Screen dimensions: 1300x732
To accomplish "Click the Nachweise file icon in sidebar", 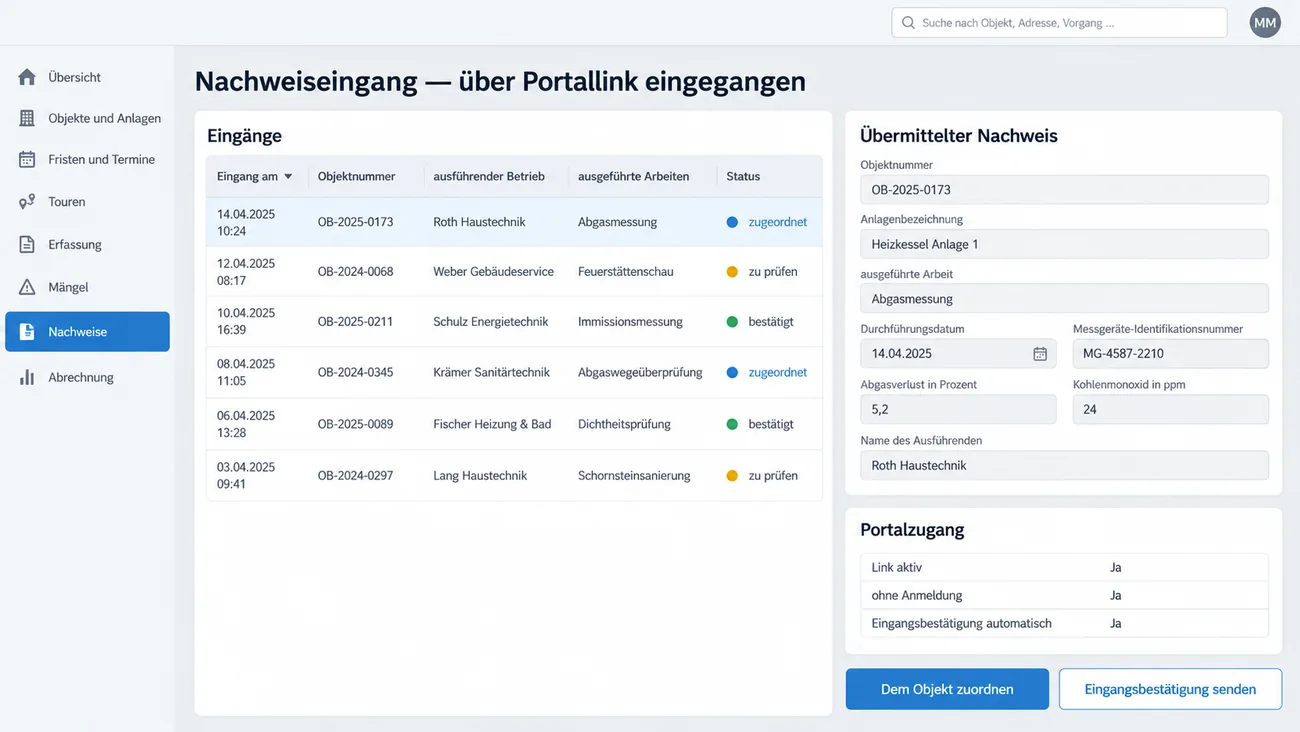I will point(27,332).
